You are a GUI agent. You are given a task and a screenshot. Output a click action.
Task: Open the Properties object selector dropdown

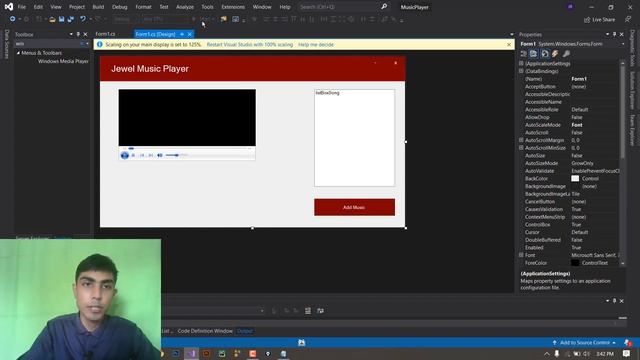point(623,44)
